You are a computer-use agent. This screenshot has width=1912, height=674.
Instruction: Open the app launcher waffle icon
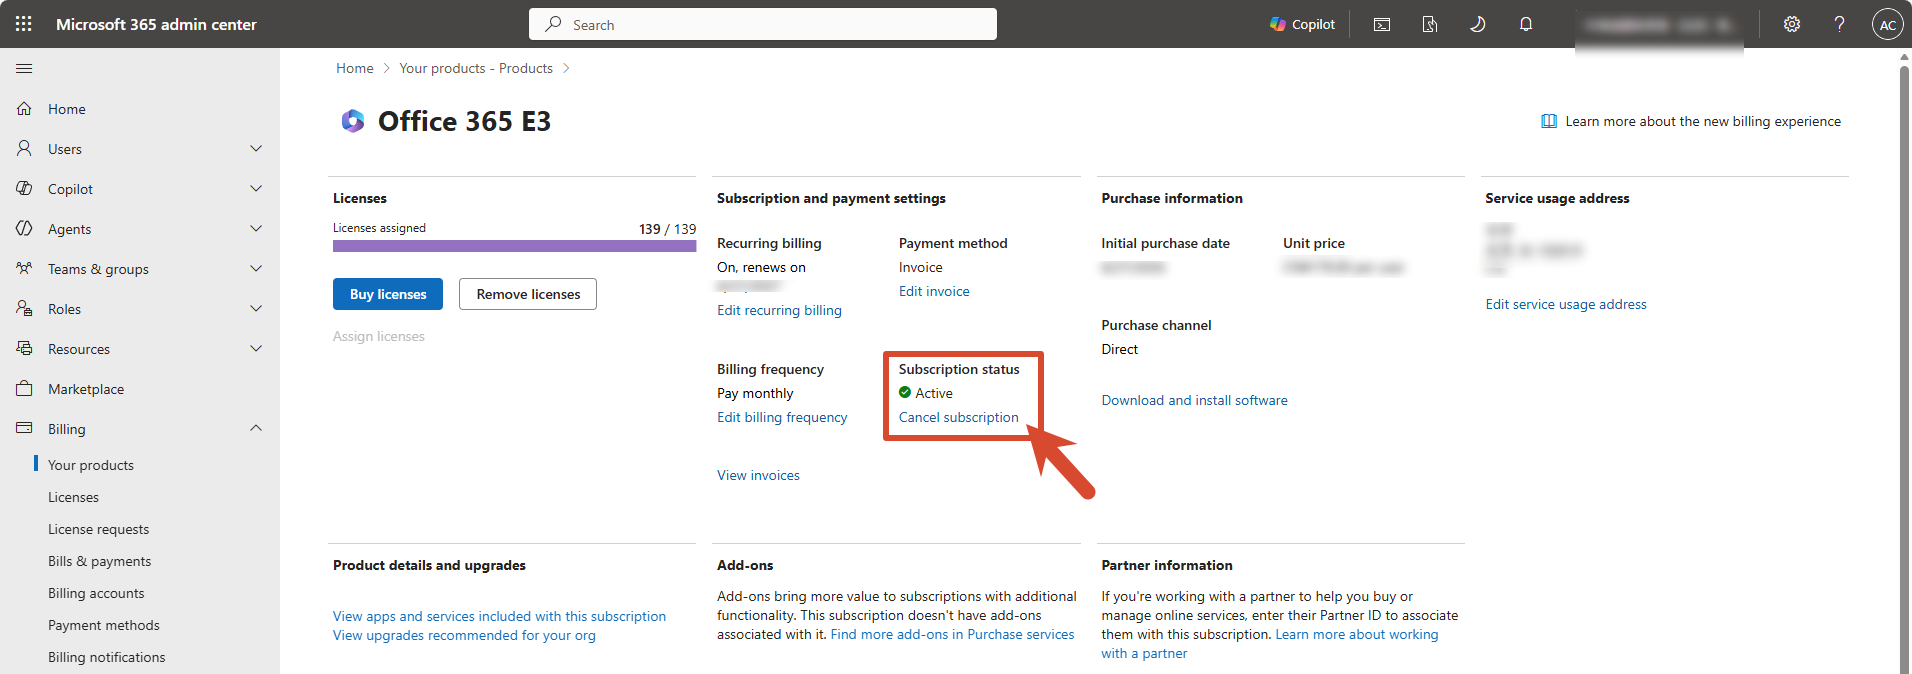24,24
